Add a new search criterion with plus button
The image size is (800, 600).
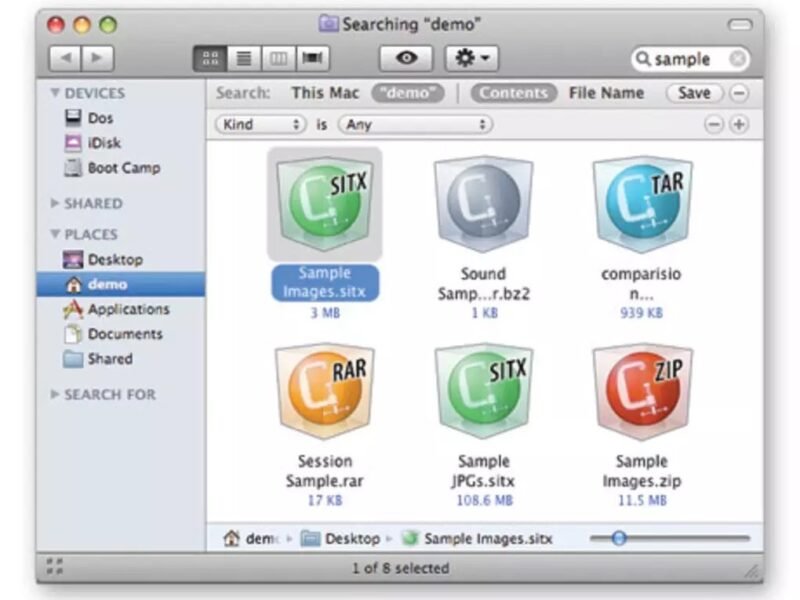pos(737,124)
